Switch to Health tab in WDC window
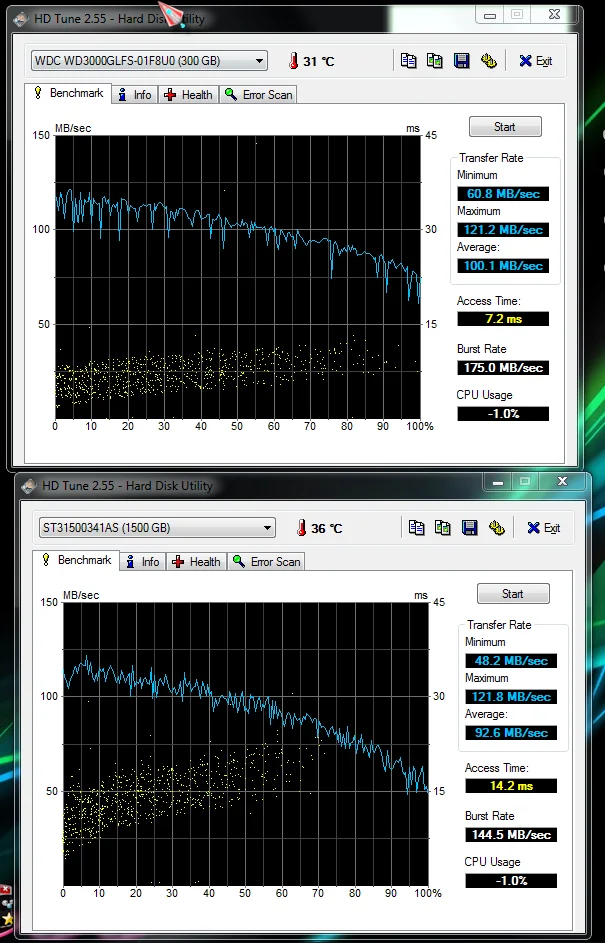 189,94
